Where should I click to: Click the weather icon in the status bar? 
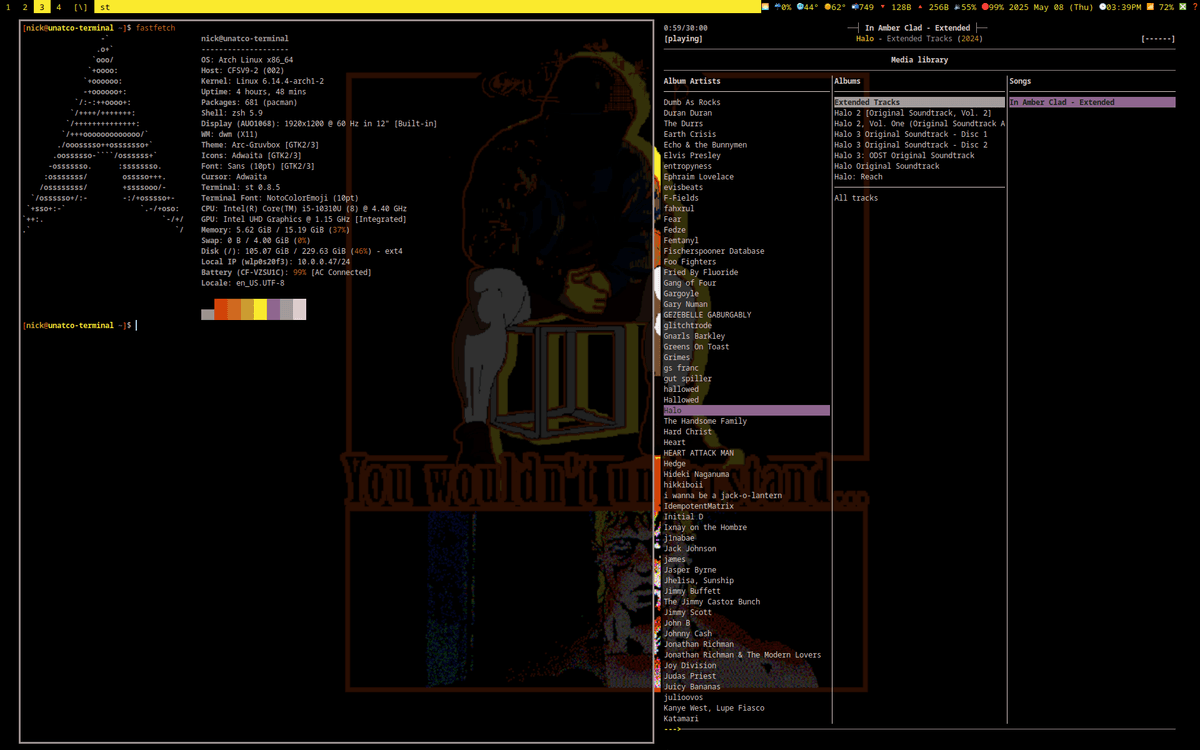click(x=766, y=7)
